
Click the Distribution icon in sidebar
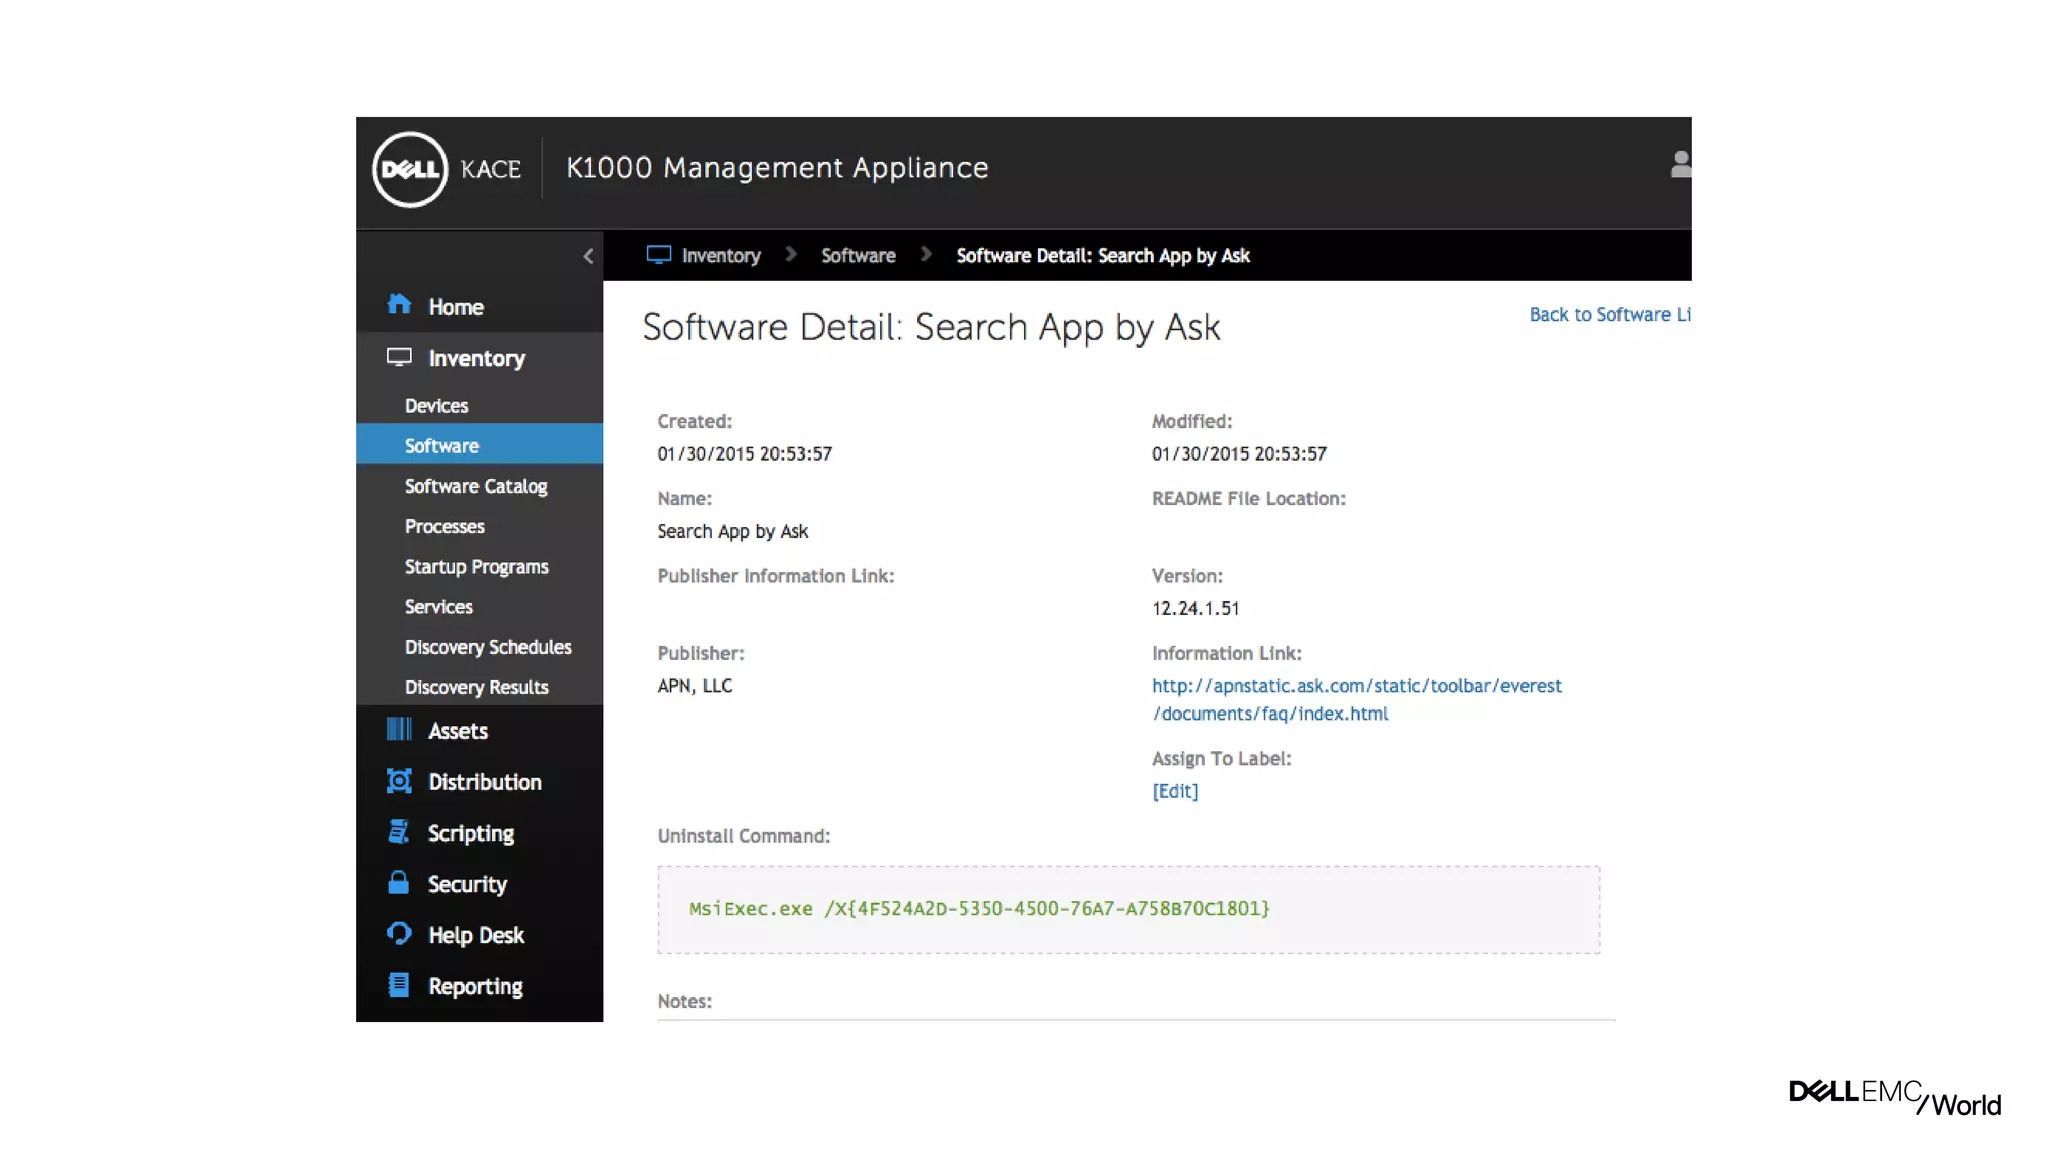tap(399, 781)
